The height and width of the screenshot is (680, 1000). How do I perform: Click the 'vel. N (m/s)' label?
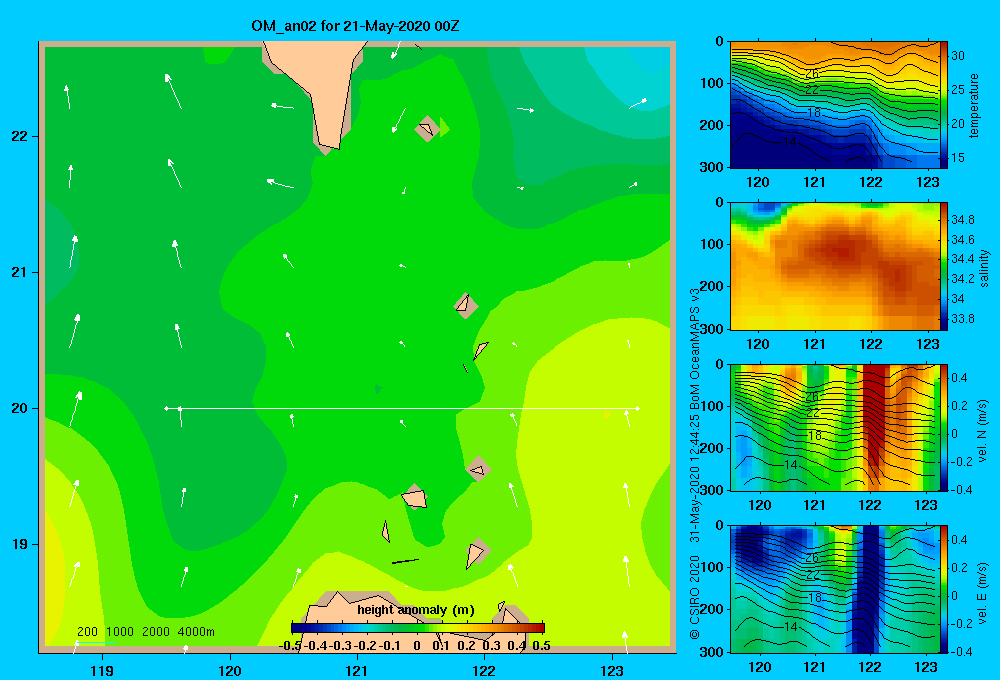982,431
